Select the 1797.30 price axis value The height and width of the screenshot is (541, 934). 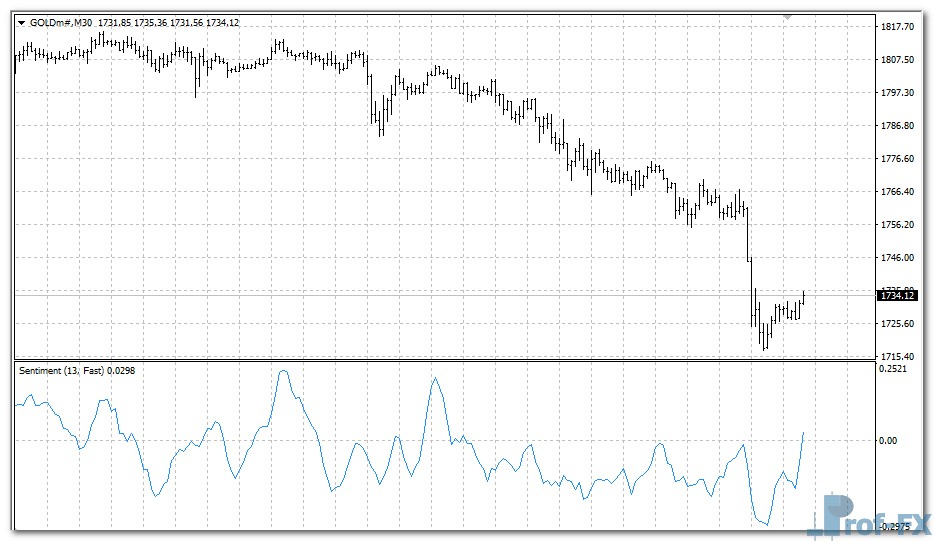897,93
